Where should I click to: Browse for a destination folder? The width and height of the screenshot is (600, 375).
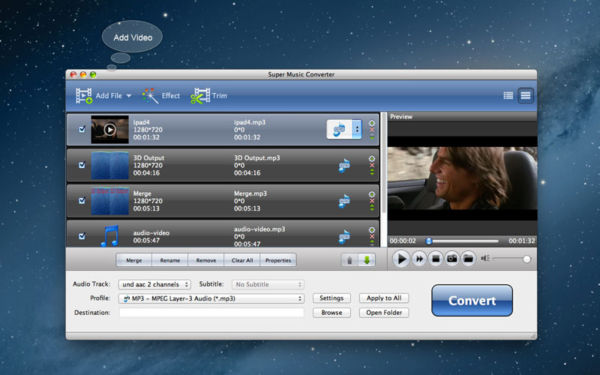(x=331, y=313)
